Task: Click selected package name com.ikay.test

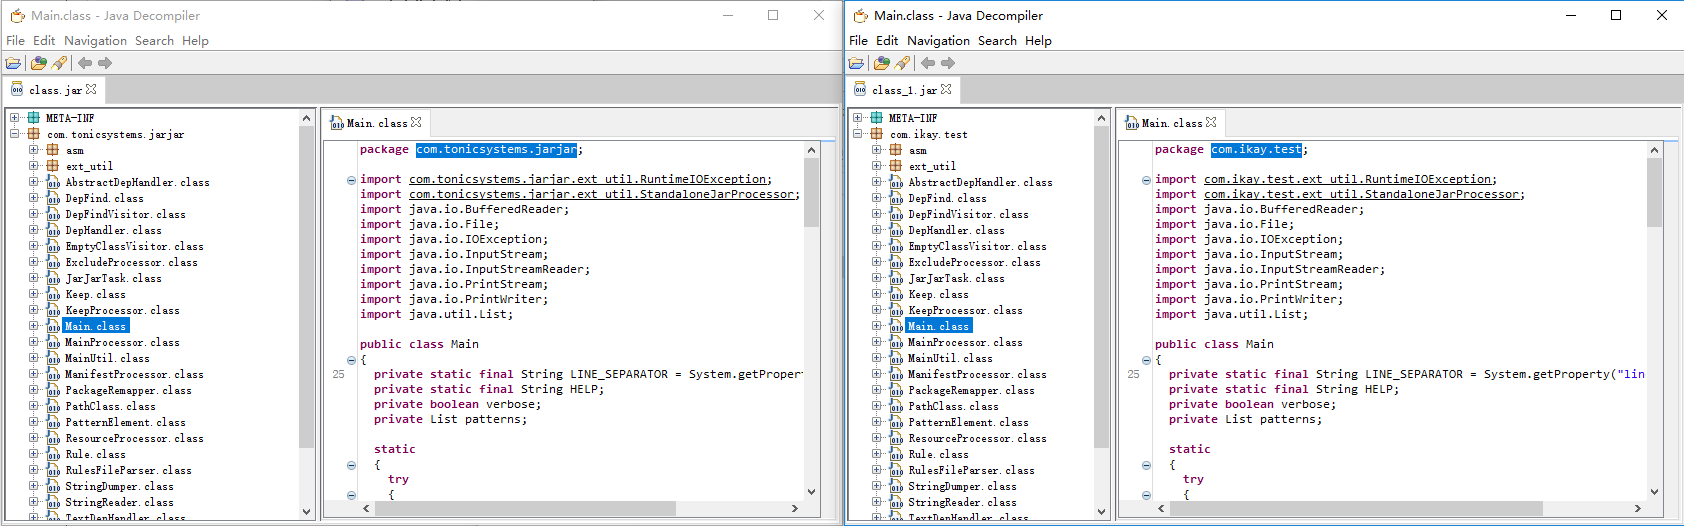Action: pos(1256,149)
